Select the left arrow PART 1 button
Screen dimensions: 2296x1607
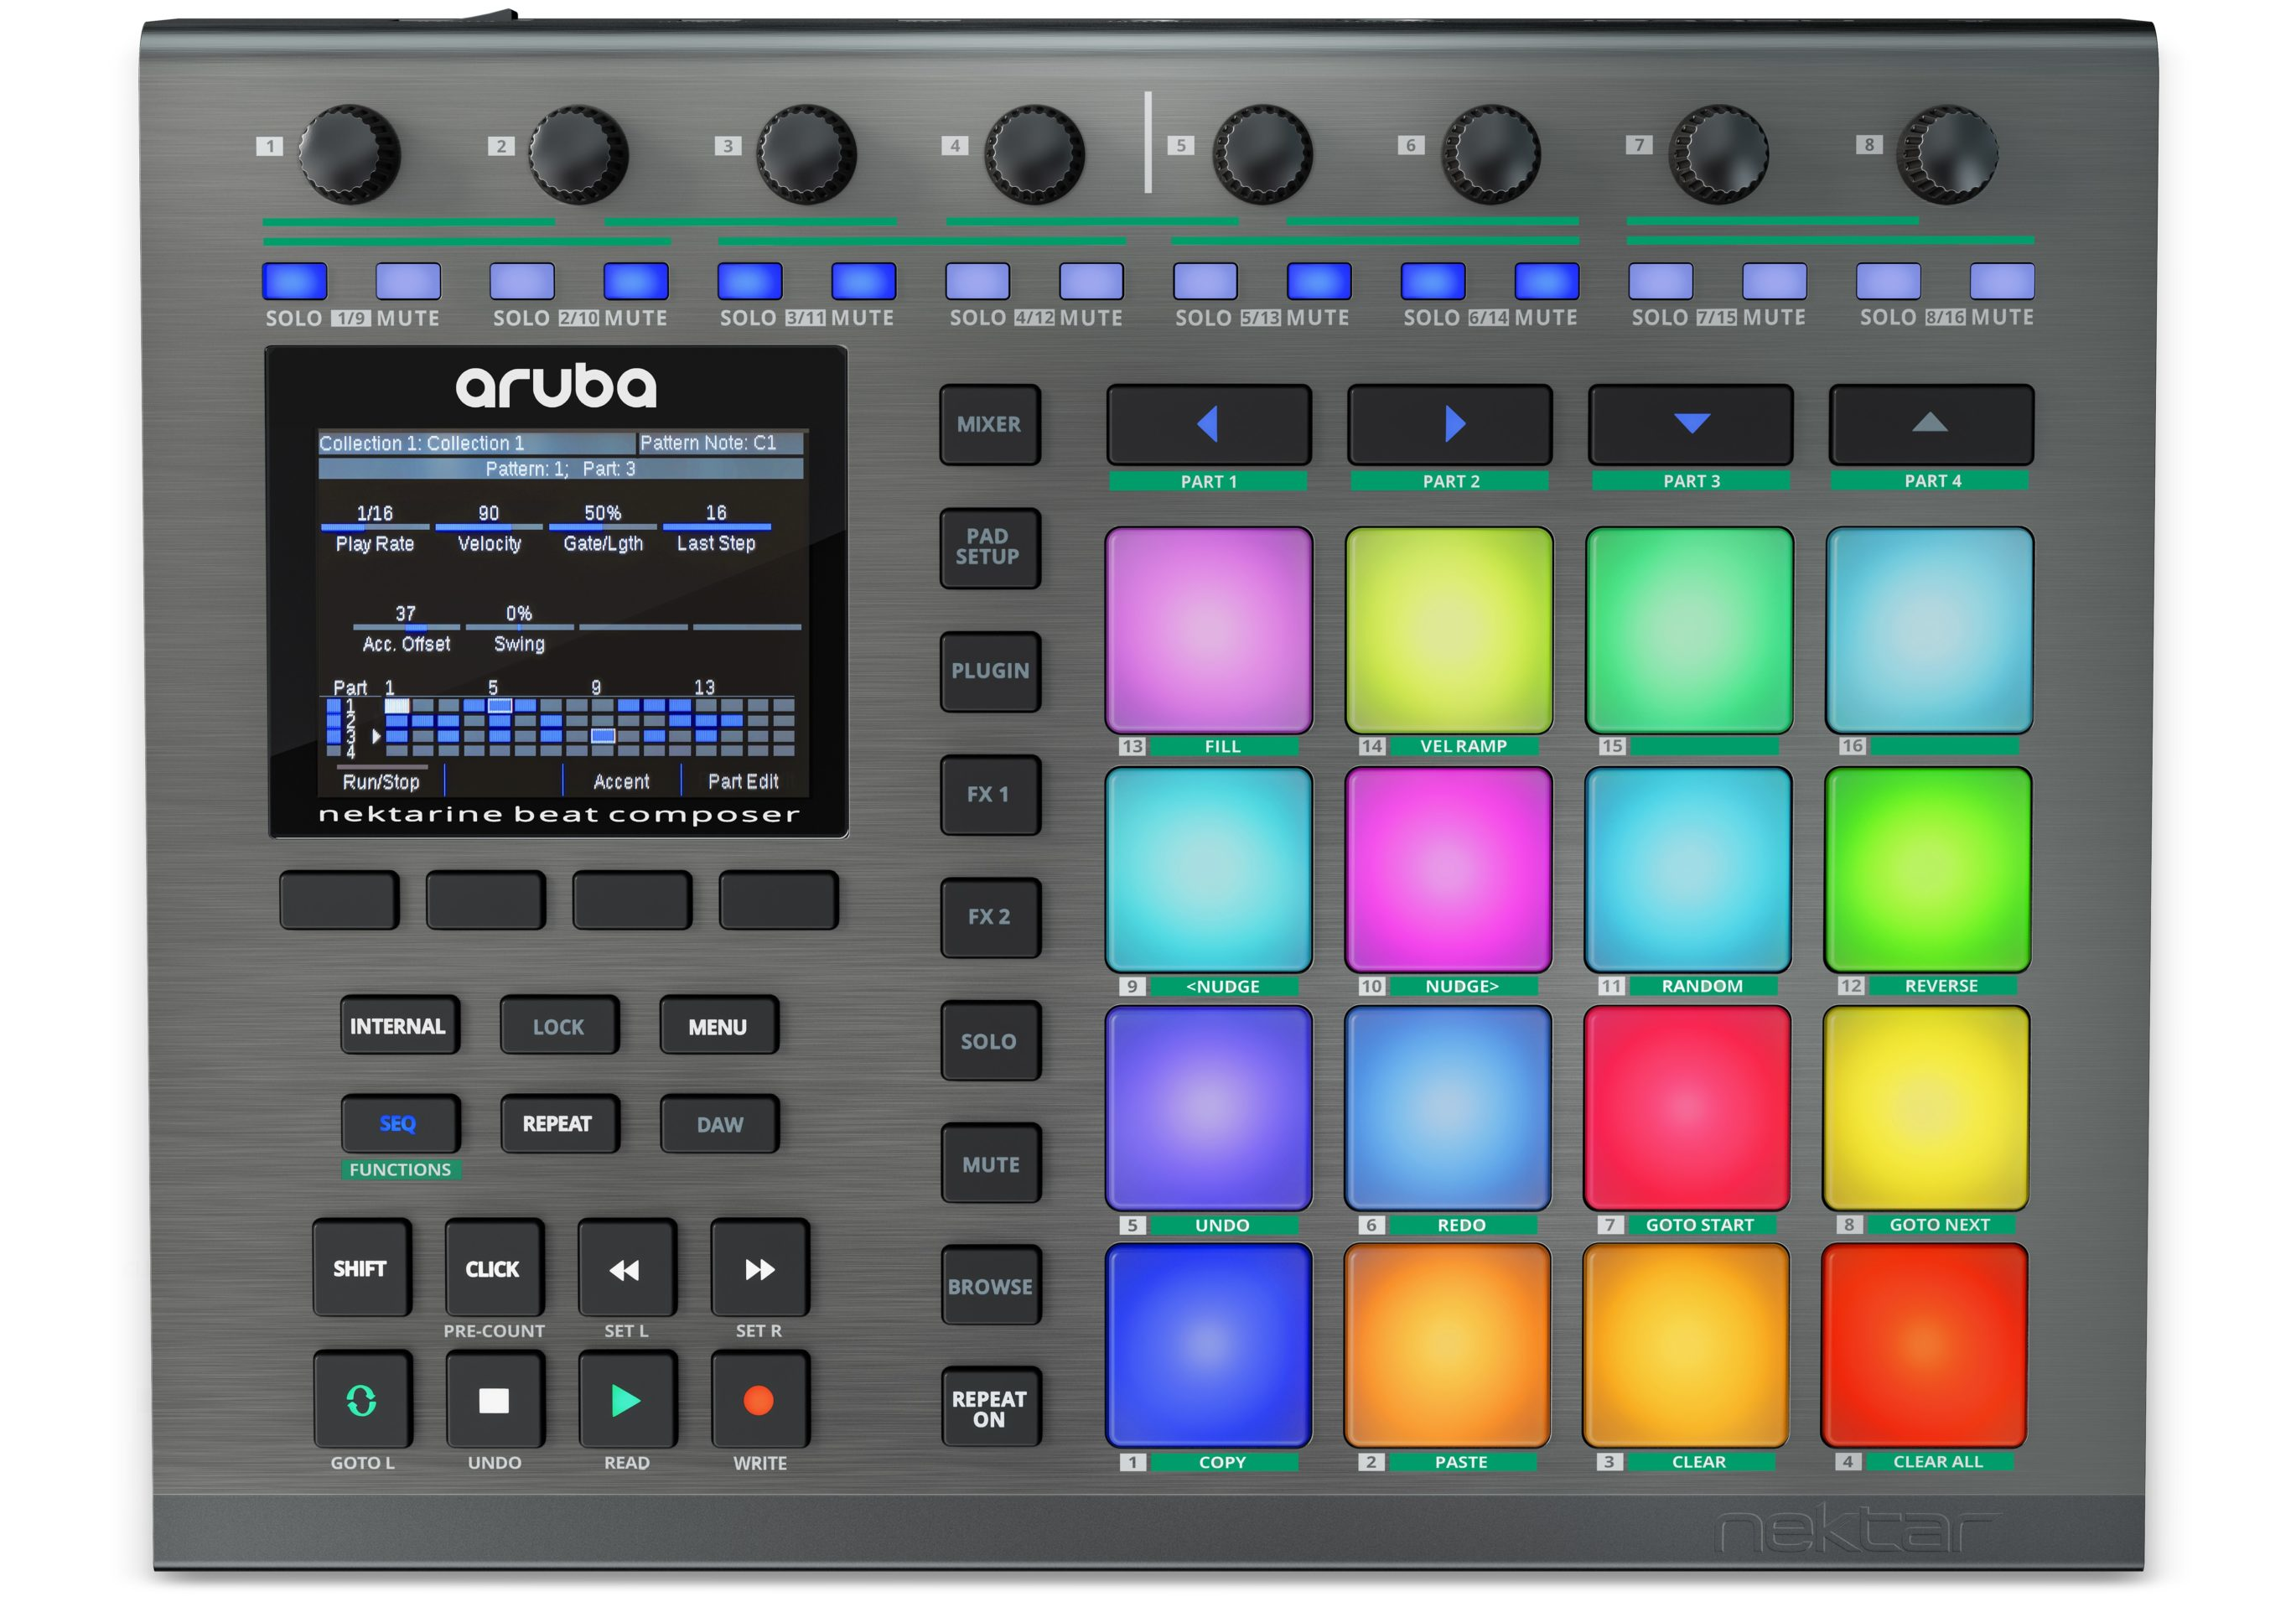(1209, 424)
